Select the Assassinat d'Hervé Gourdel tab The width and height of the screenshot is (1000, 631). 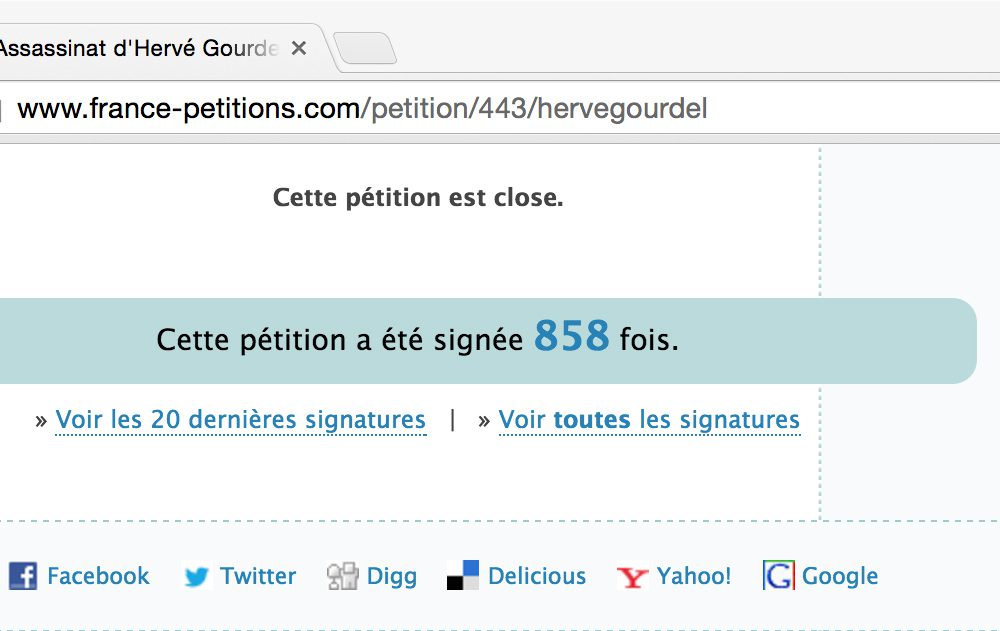click(x=139, y=48)
